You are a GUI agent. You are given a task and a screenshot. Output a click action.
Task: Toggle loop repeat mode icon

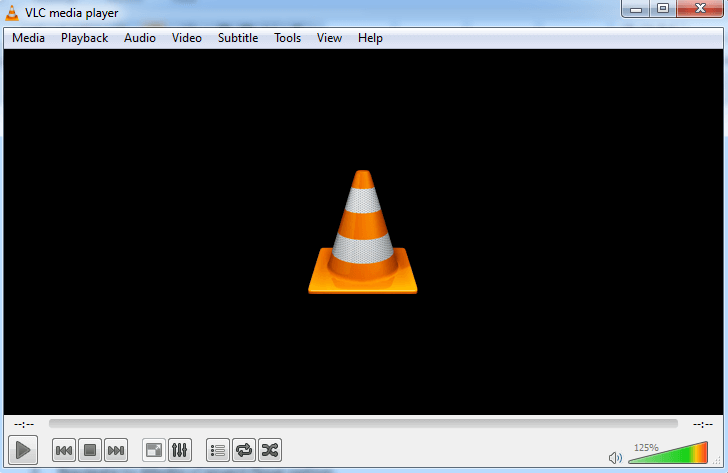tap(244, 450)
